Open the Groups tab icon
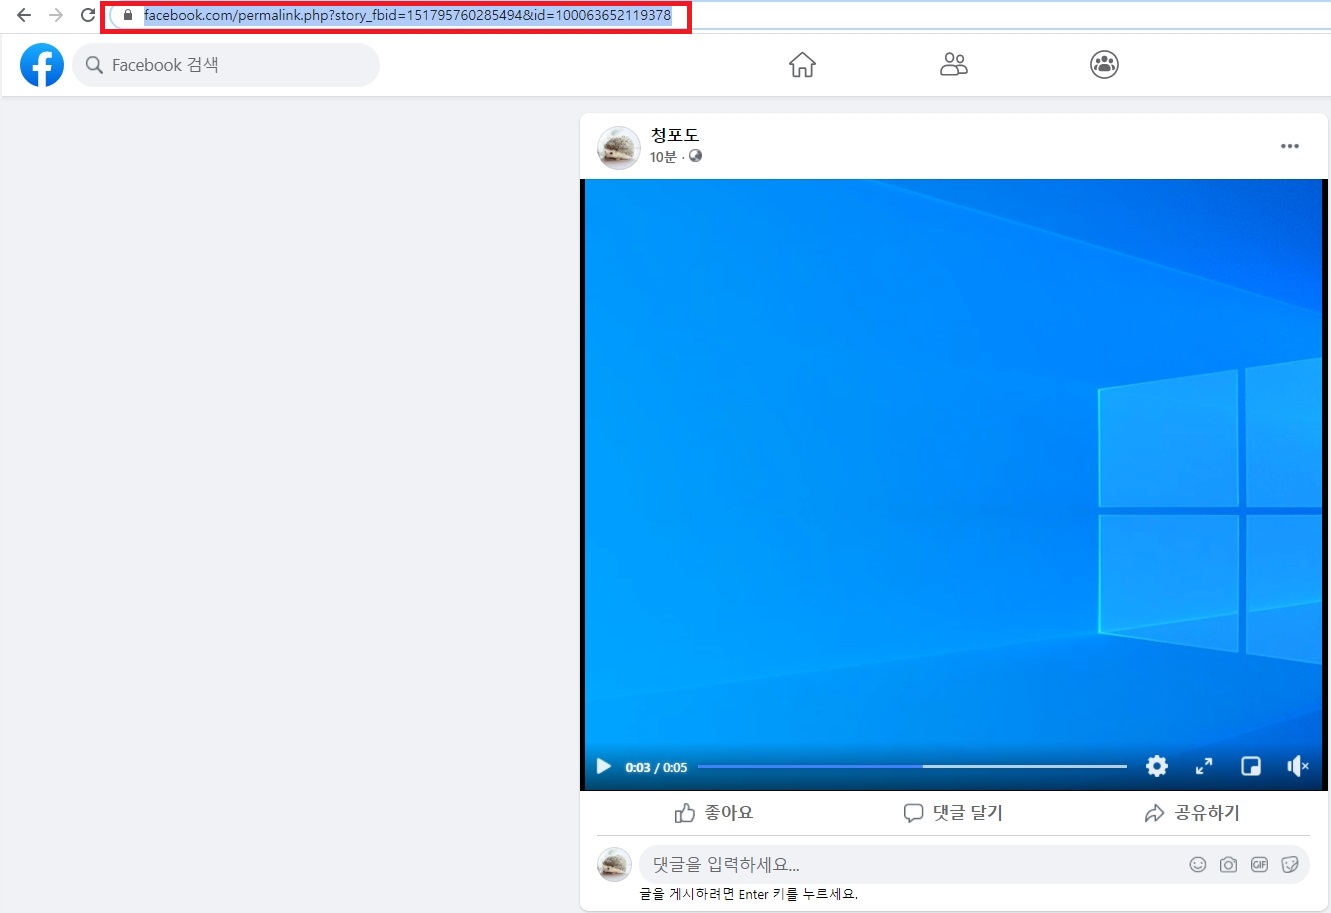This screenshot has width=1331, height=913. pyautogui.click(x=1104, y=65)
